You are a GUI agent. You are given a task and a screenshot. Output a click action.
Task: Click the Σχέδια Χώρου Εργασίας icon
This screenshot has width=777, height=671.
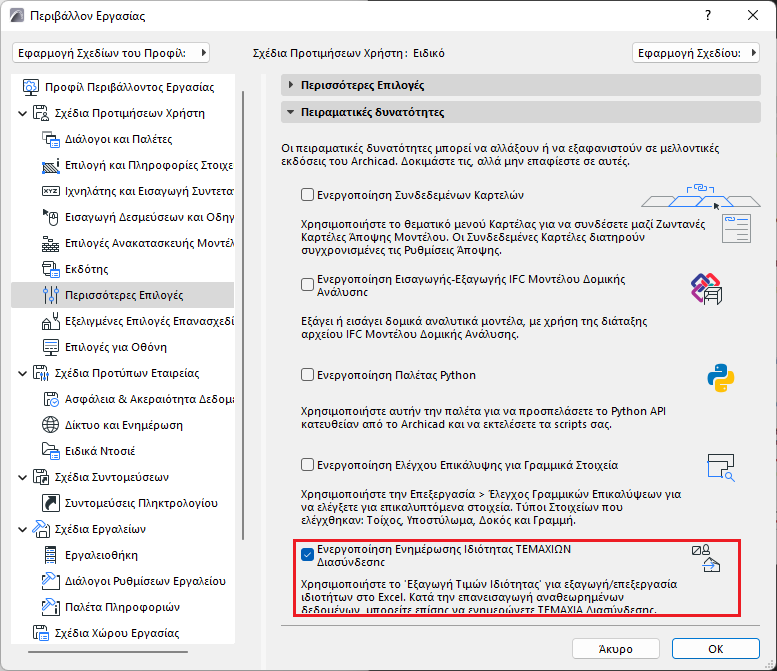pyautogui.click(x=41, y=633)
